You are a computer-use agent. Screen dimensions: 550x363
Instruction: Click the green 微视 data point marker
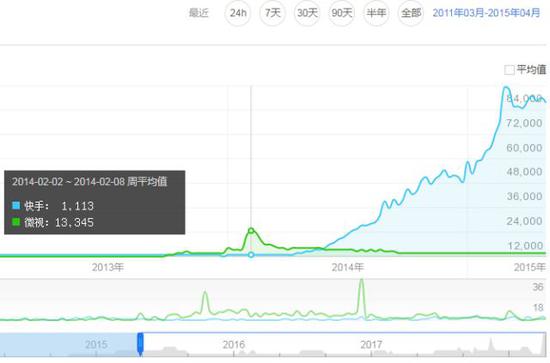(x=251, y=230)
